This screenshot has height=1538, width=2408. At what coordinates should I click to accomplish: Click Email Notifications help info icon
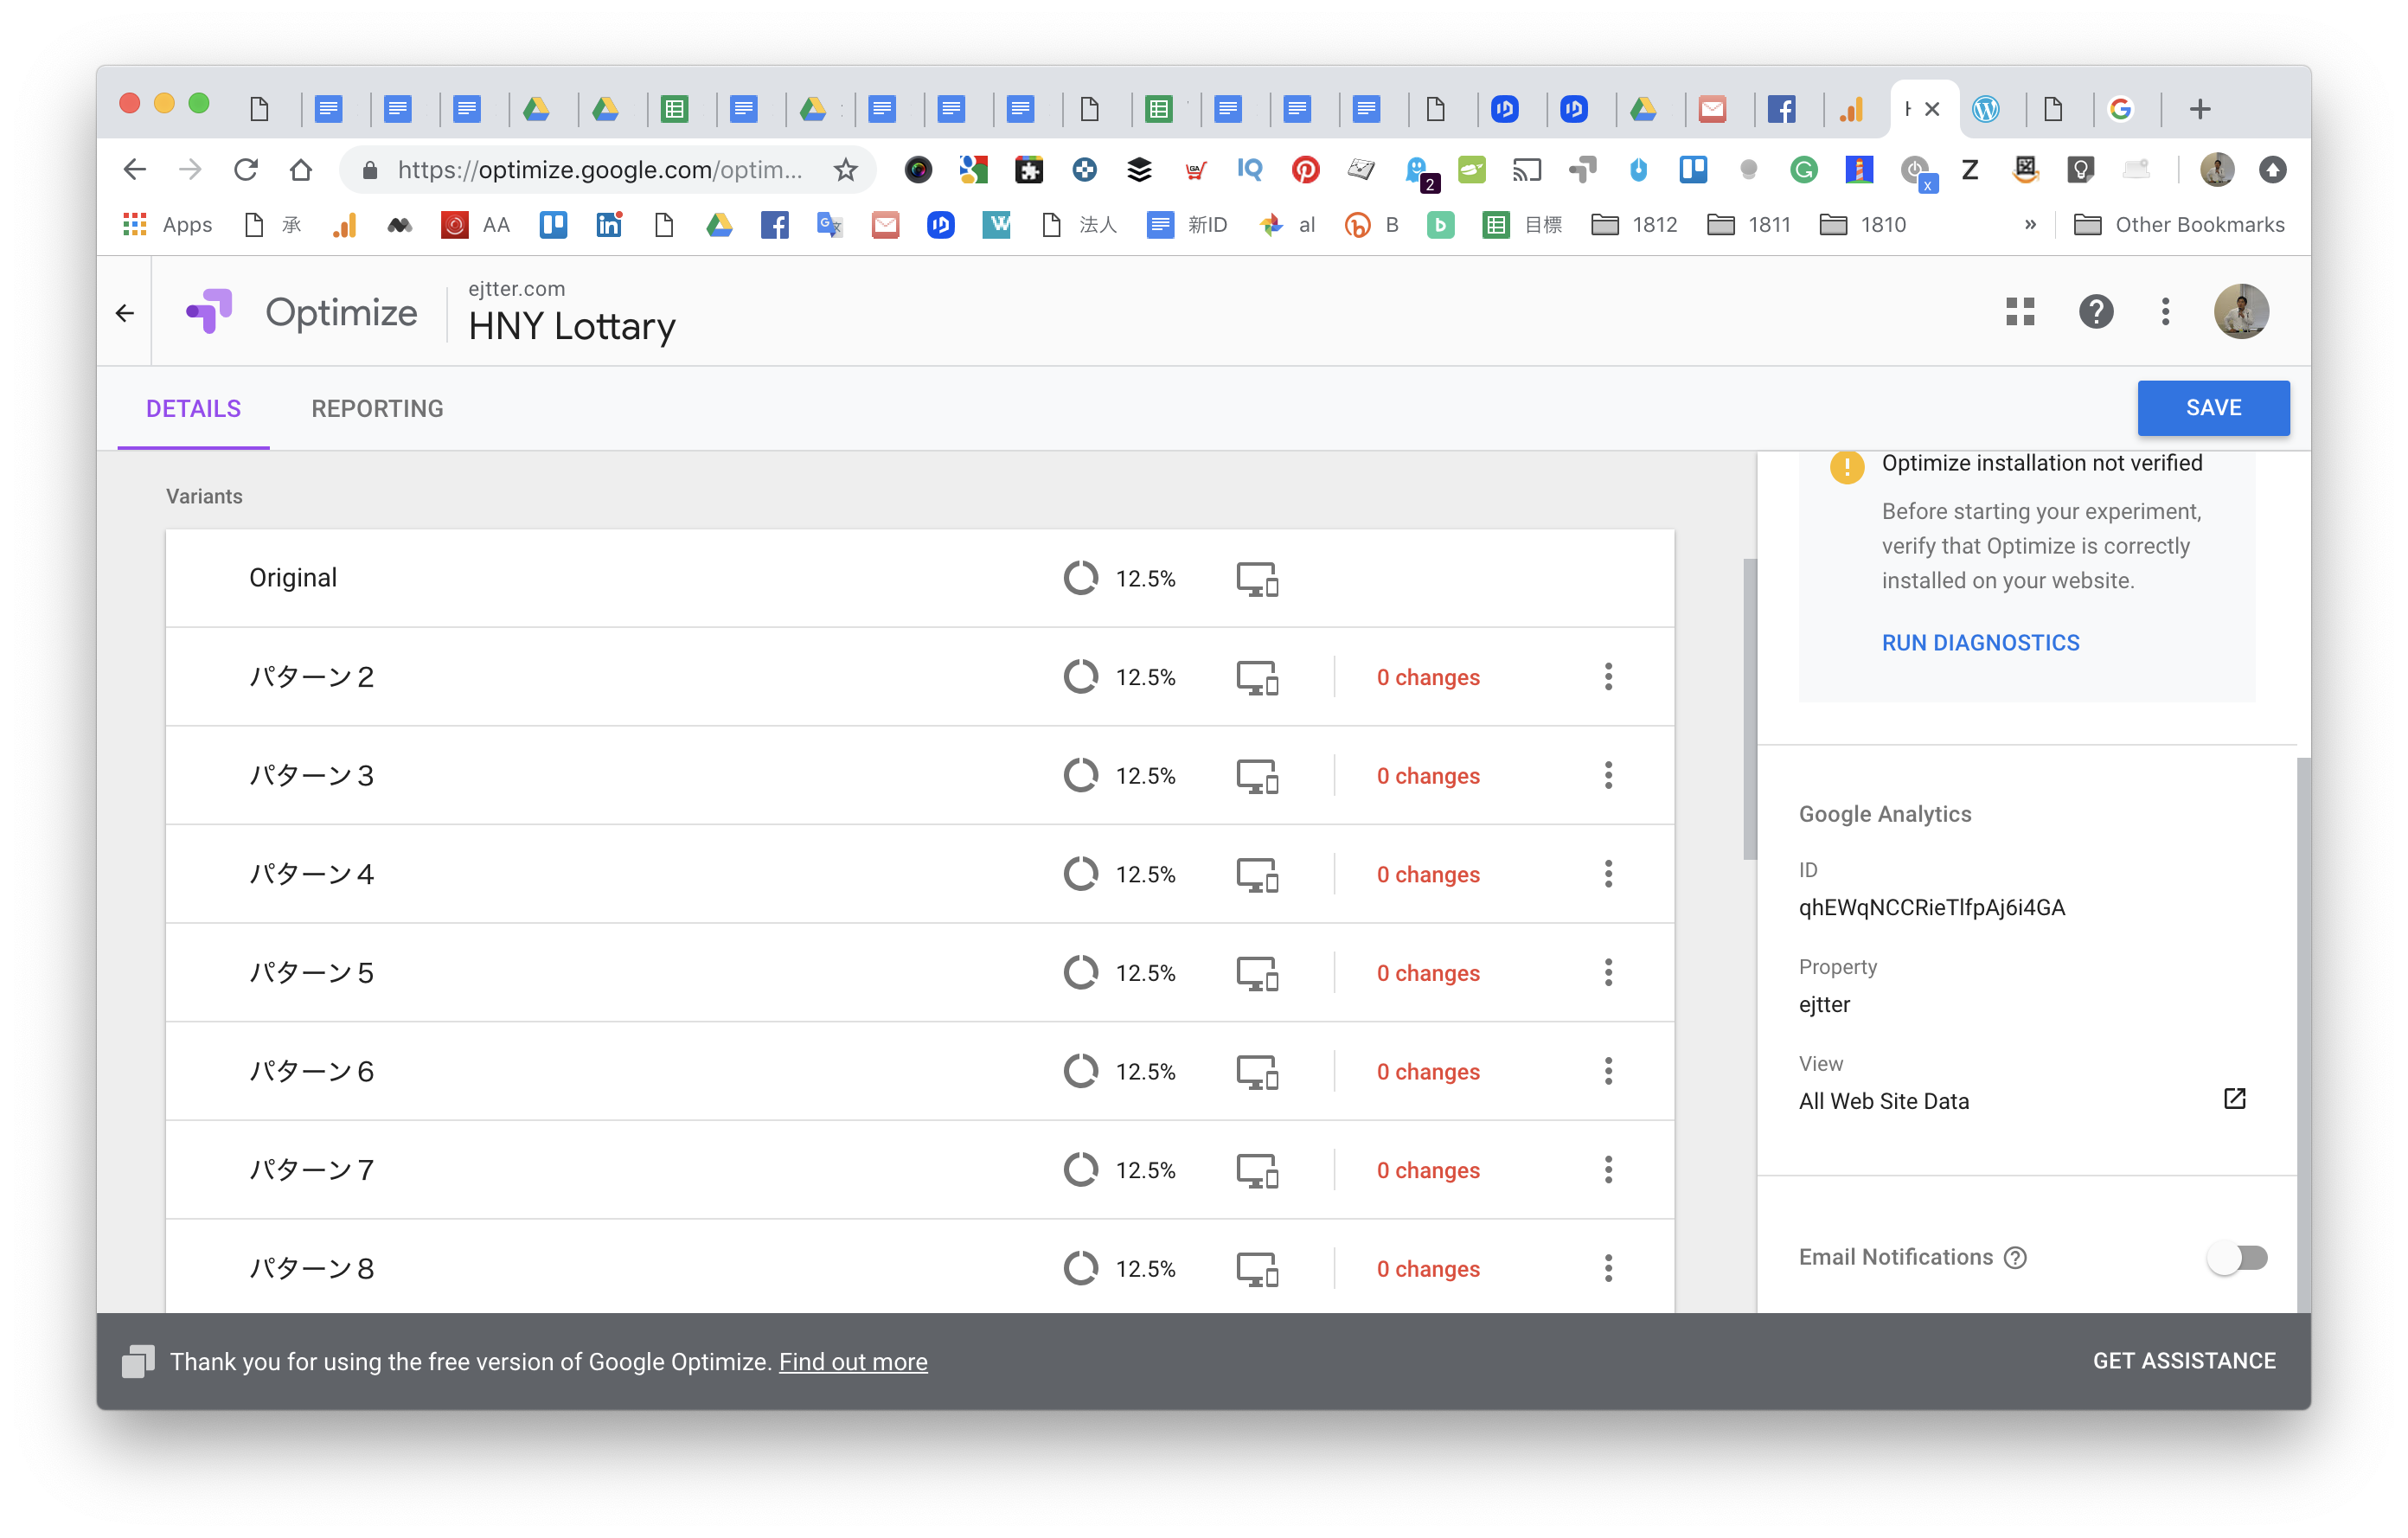point(2016,1258)
